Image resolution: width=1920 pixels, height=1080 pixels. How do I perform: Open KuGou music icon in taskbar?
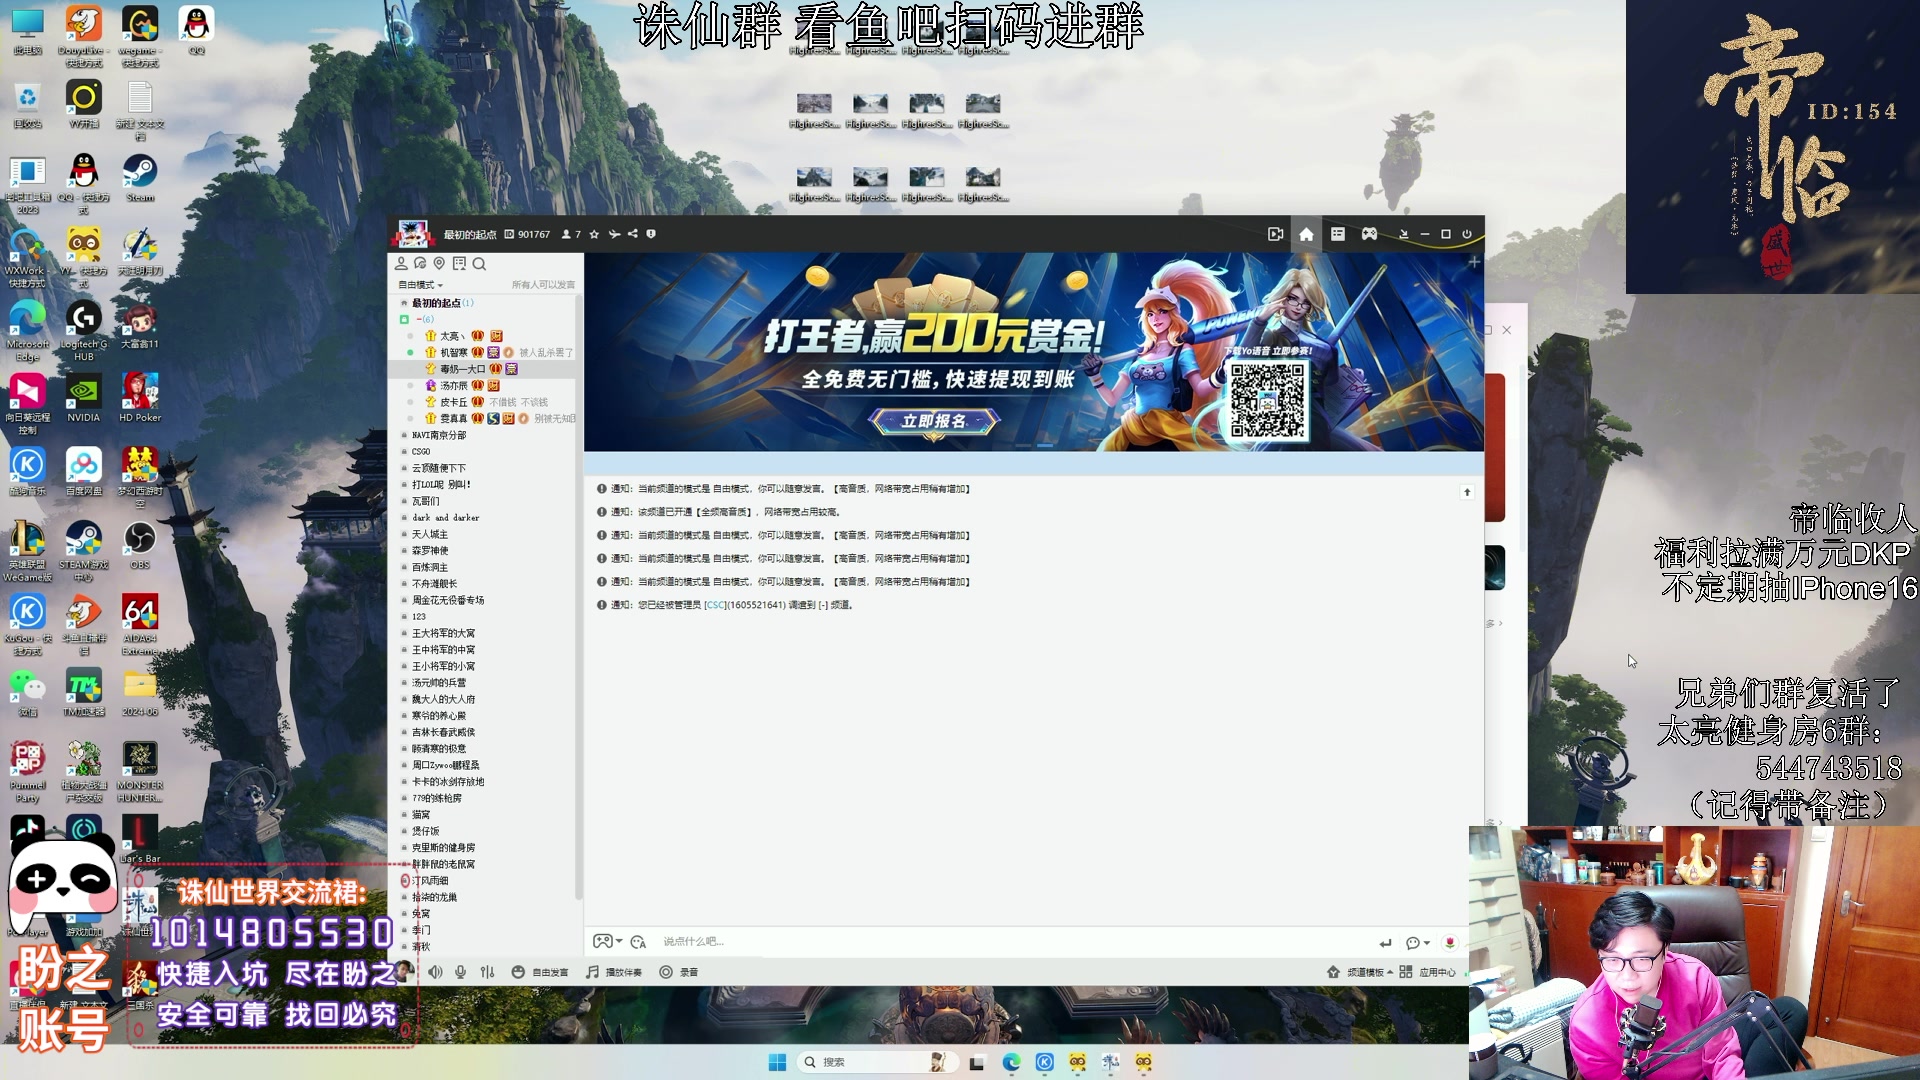pyautogui.click(x=1044, y=1062)
